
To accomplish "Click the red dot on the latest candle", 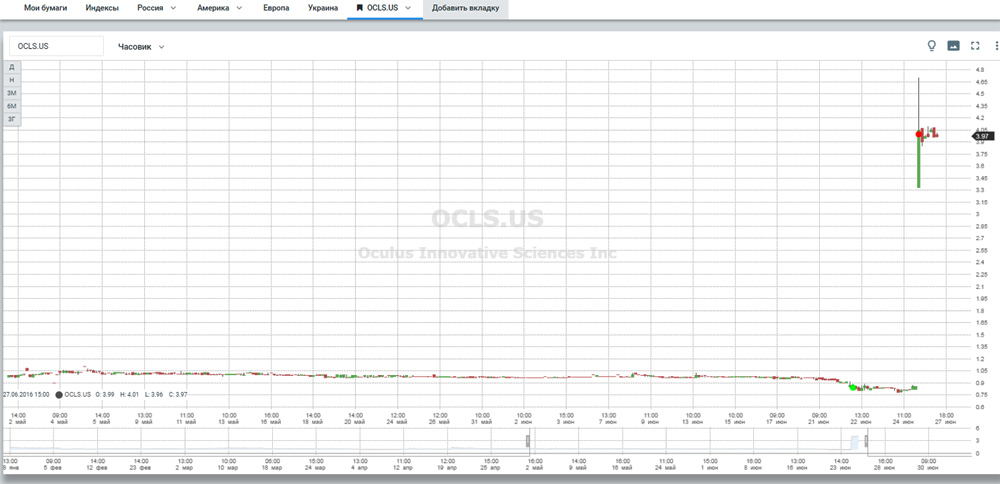I will (x=919, y=134).
